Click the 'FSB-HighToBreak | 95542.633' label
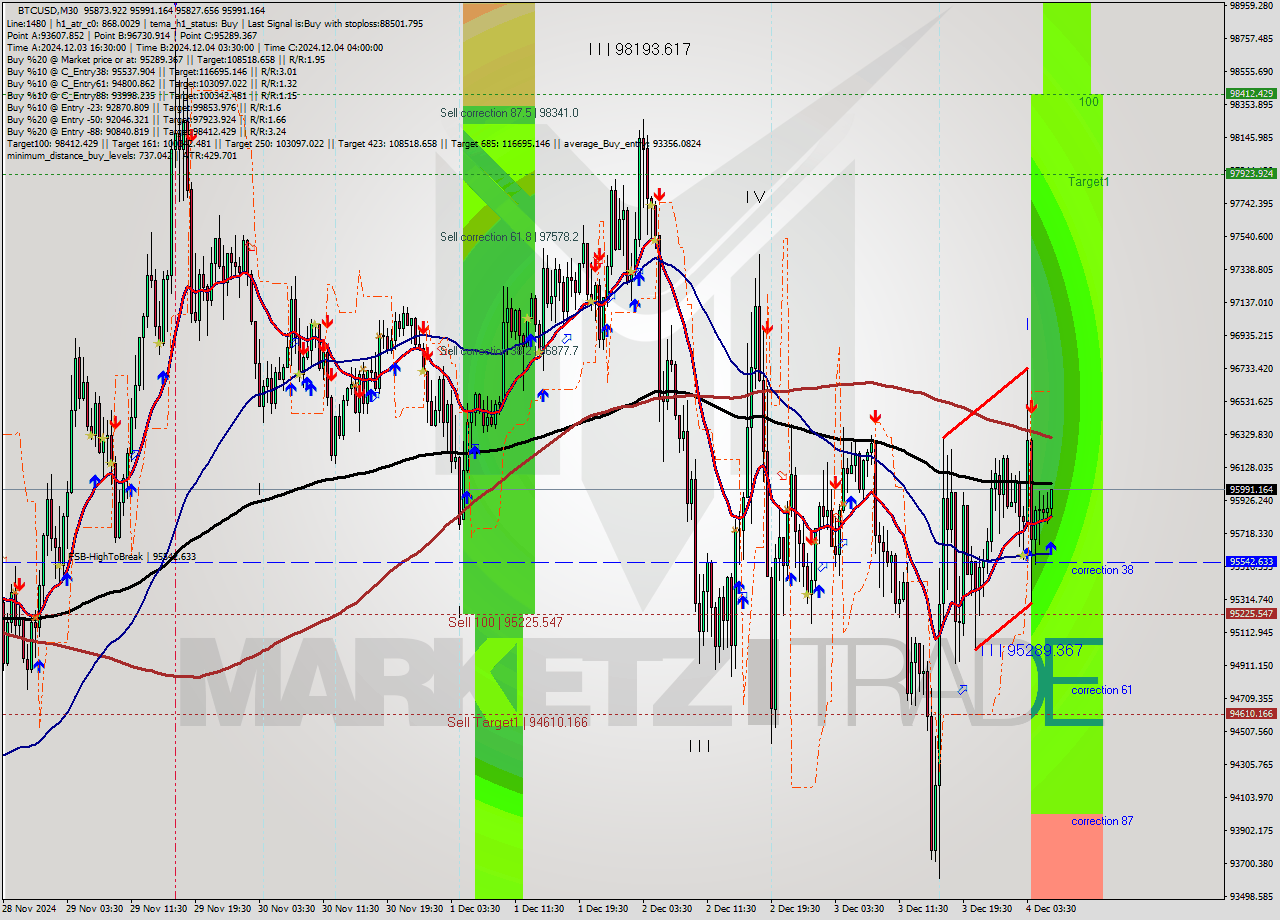This screenshot has height=920, width=1280. point(132,556)
